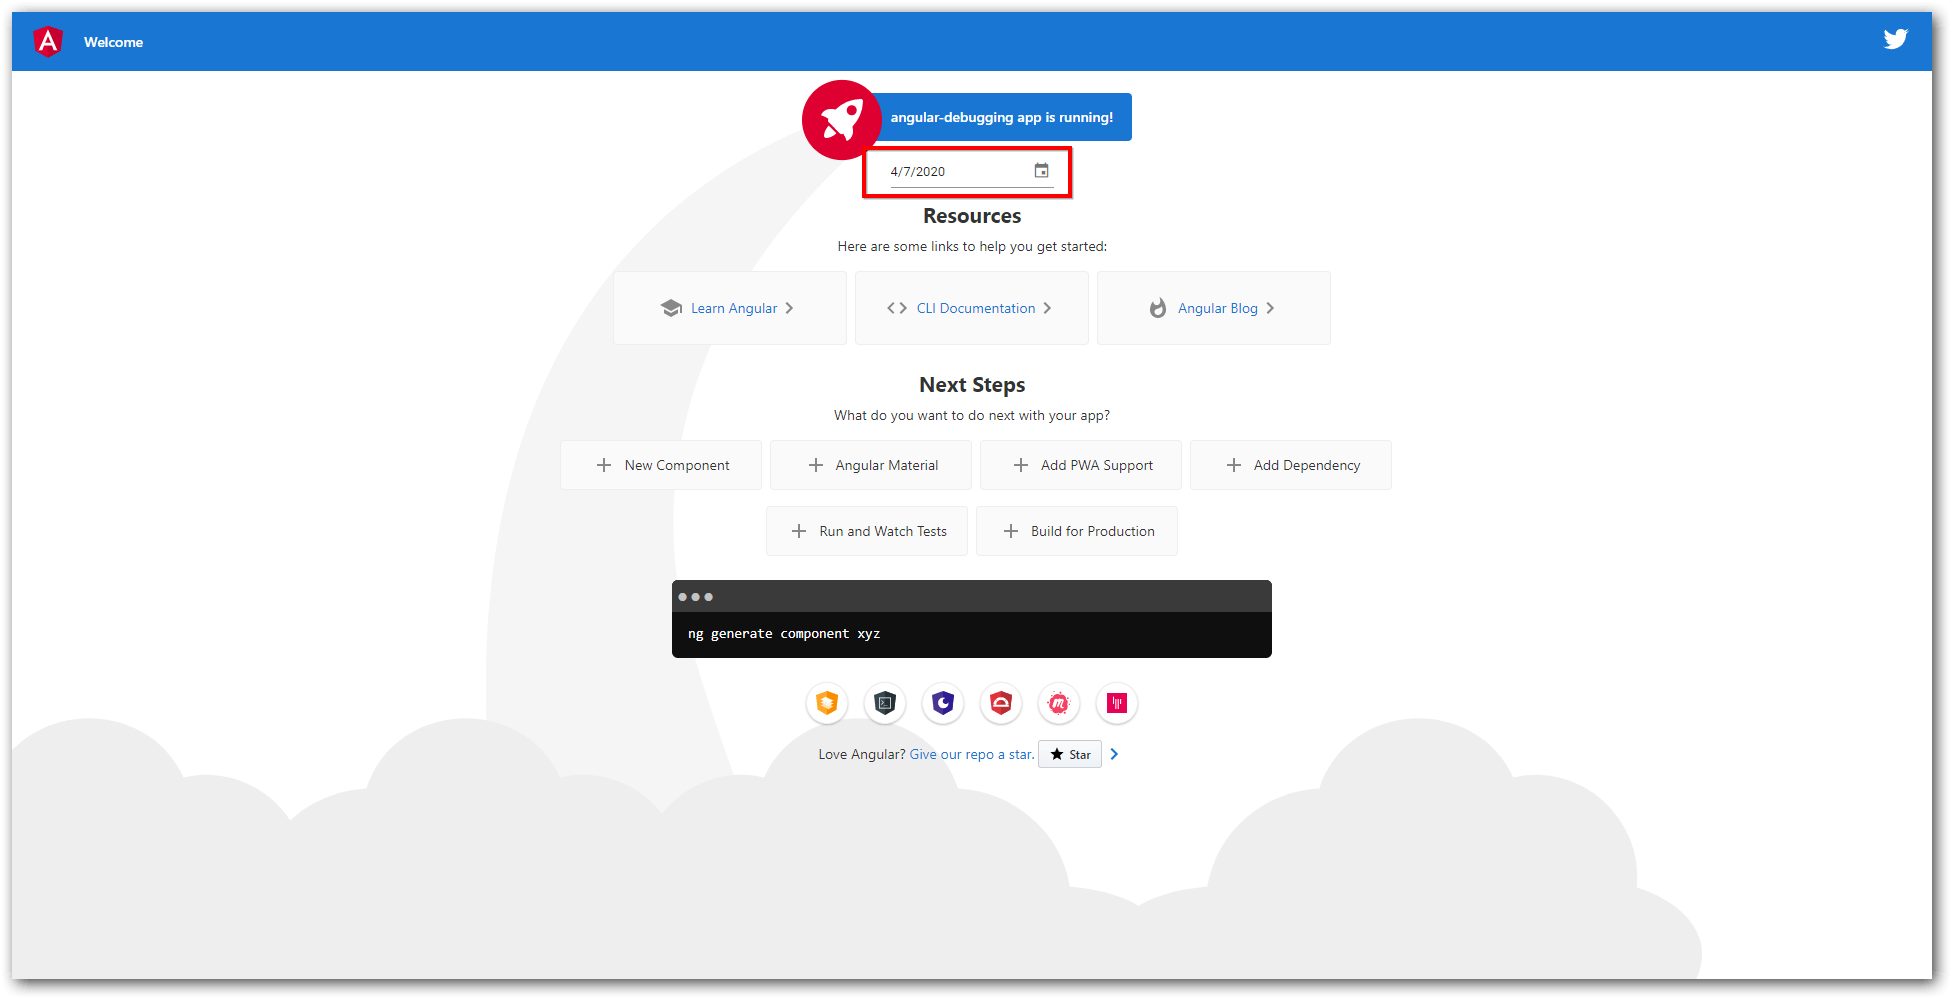
Task: Click the chevron next to the Star button
Action: click(x=1114, y=754)
